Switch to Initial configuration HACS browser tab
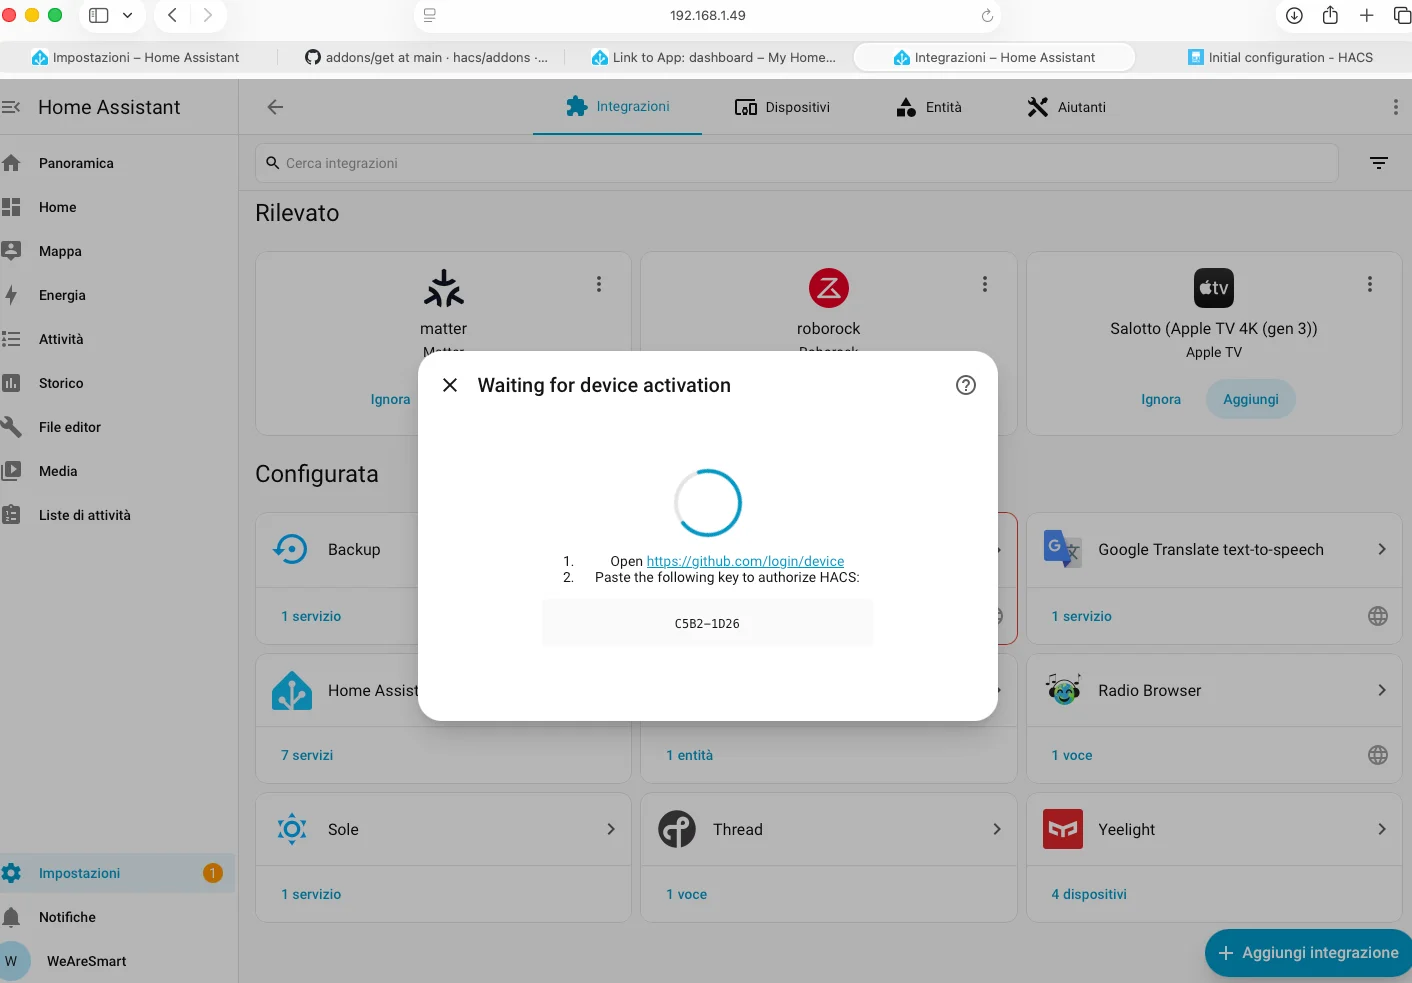The width and height of the screenshot is (1412, 983). tap(1280, 57)
